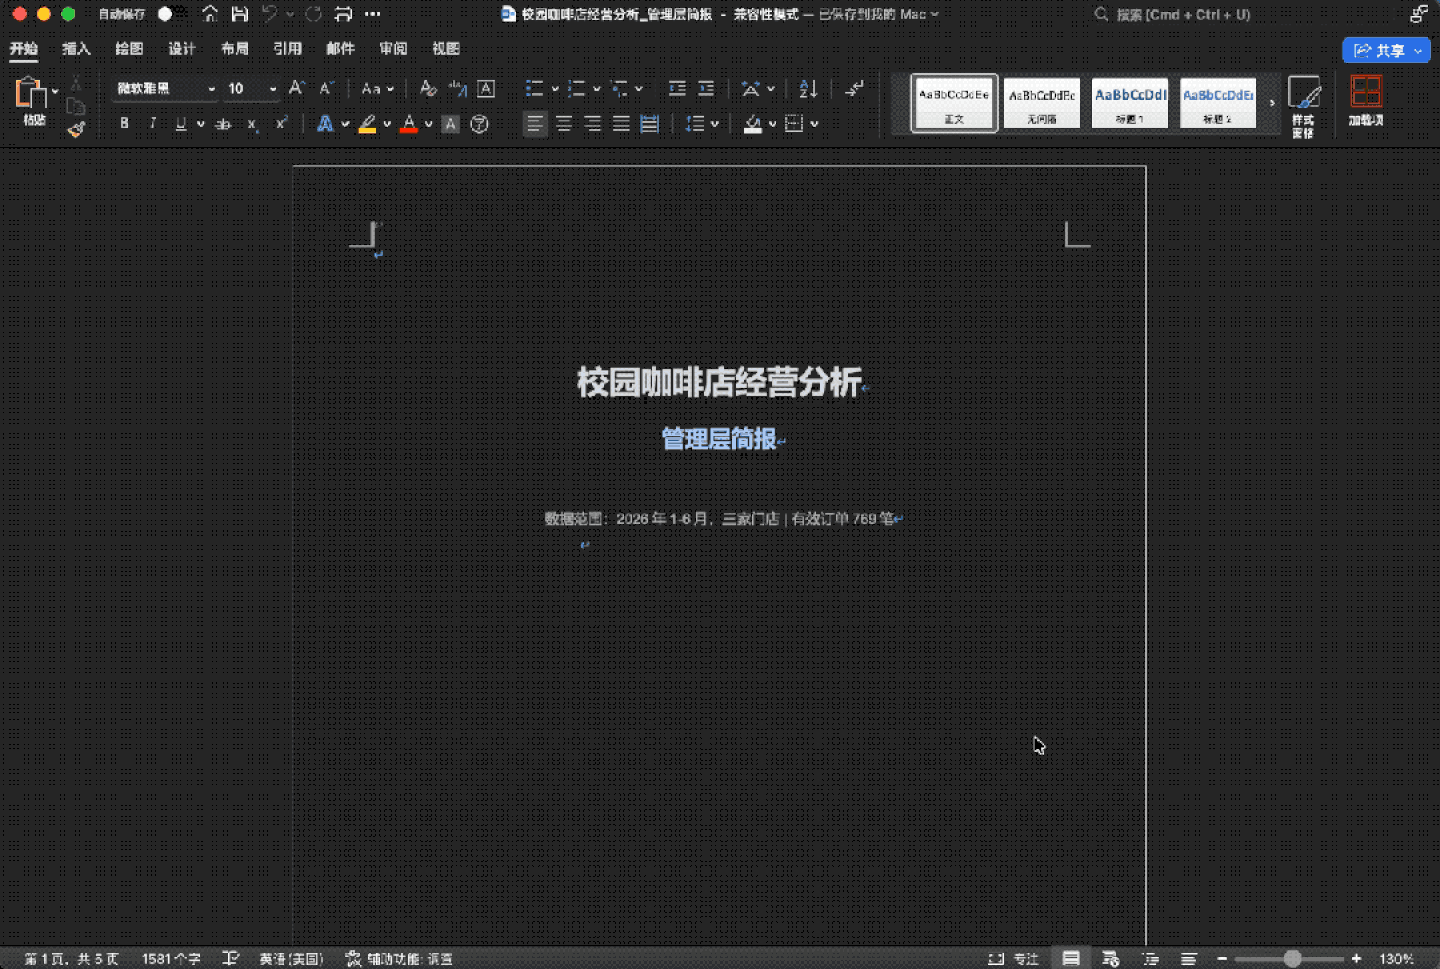Click show paragraph marks icon

(854, 88)
